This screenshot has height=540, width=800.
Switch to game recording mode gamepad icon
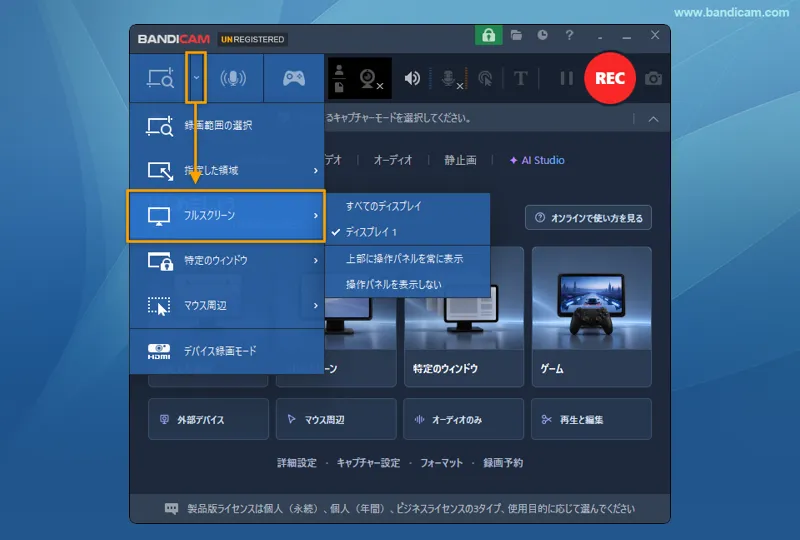click(x=294, y=78)
